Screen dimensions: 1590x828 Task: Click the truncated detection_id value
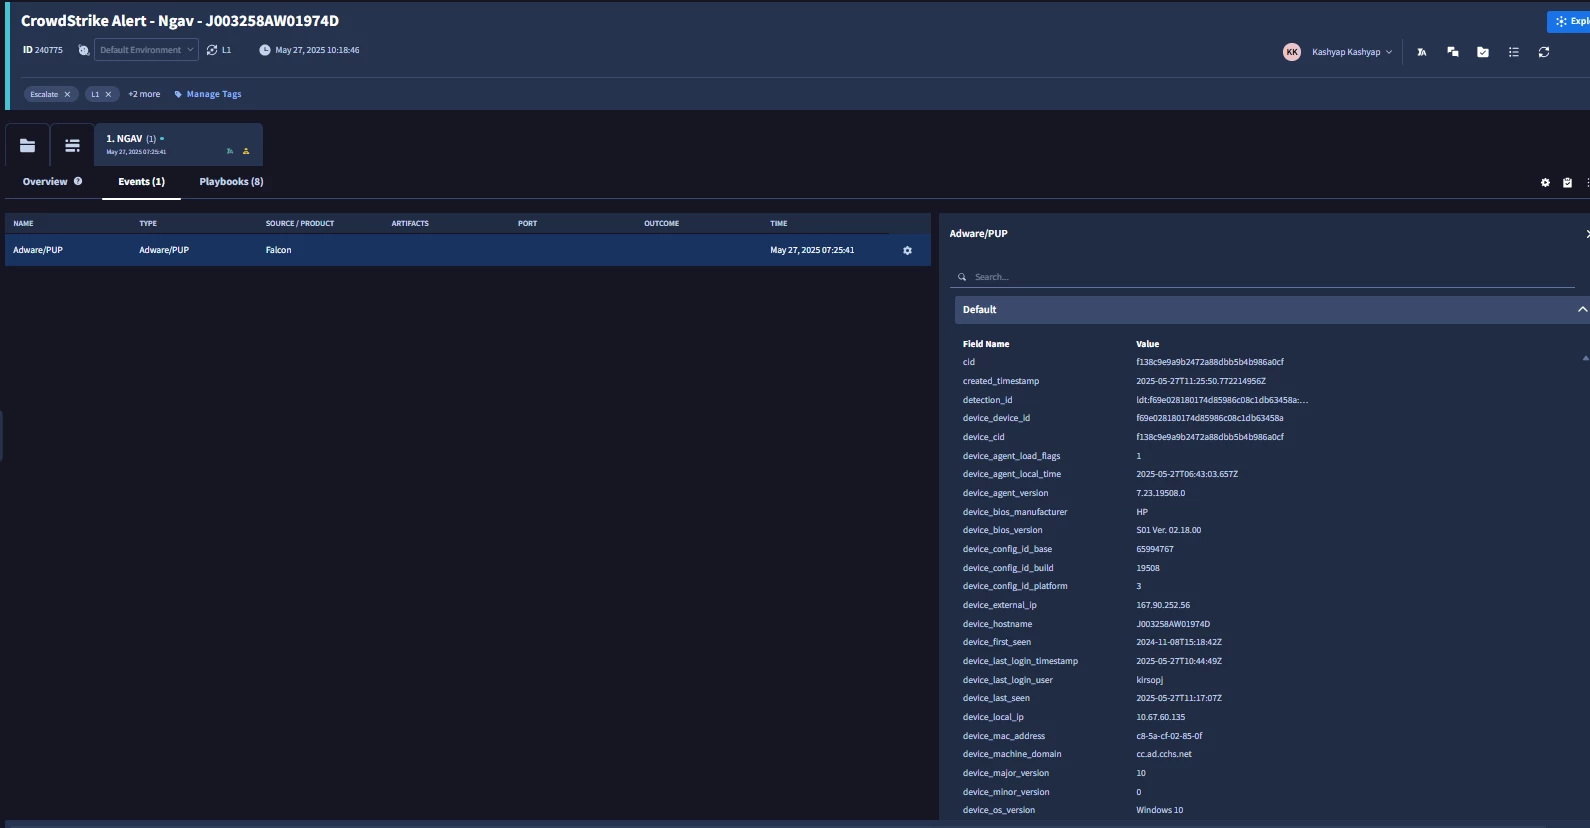(x=1222, y=400)
